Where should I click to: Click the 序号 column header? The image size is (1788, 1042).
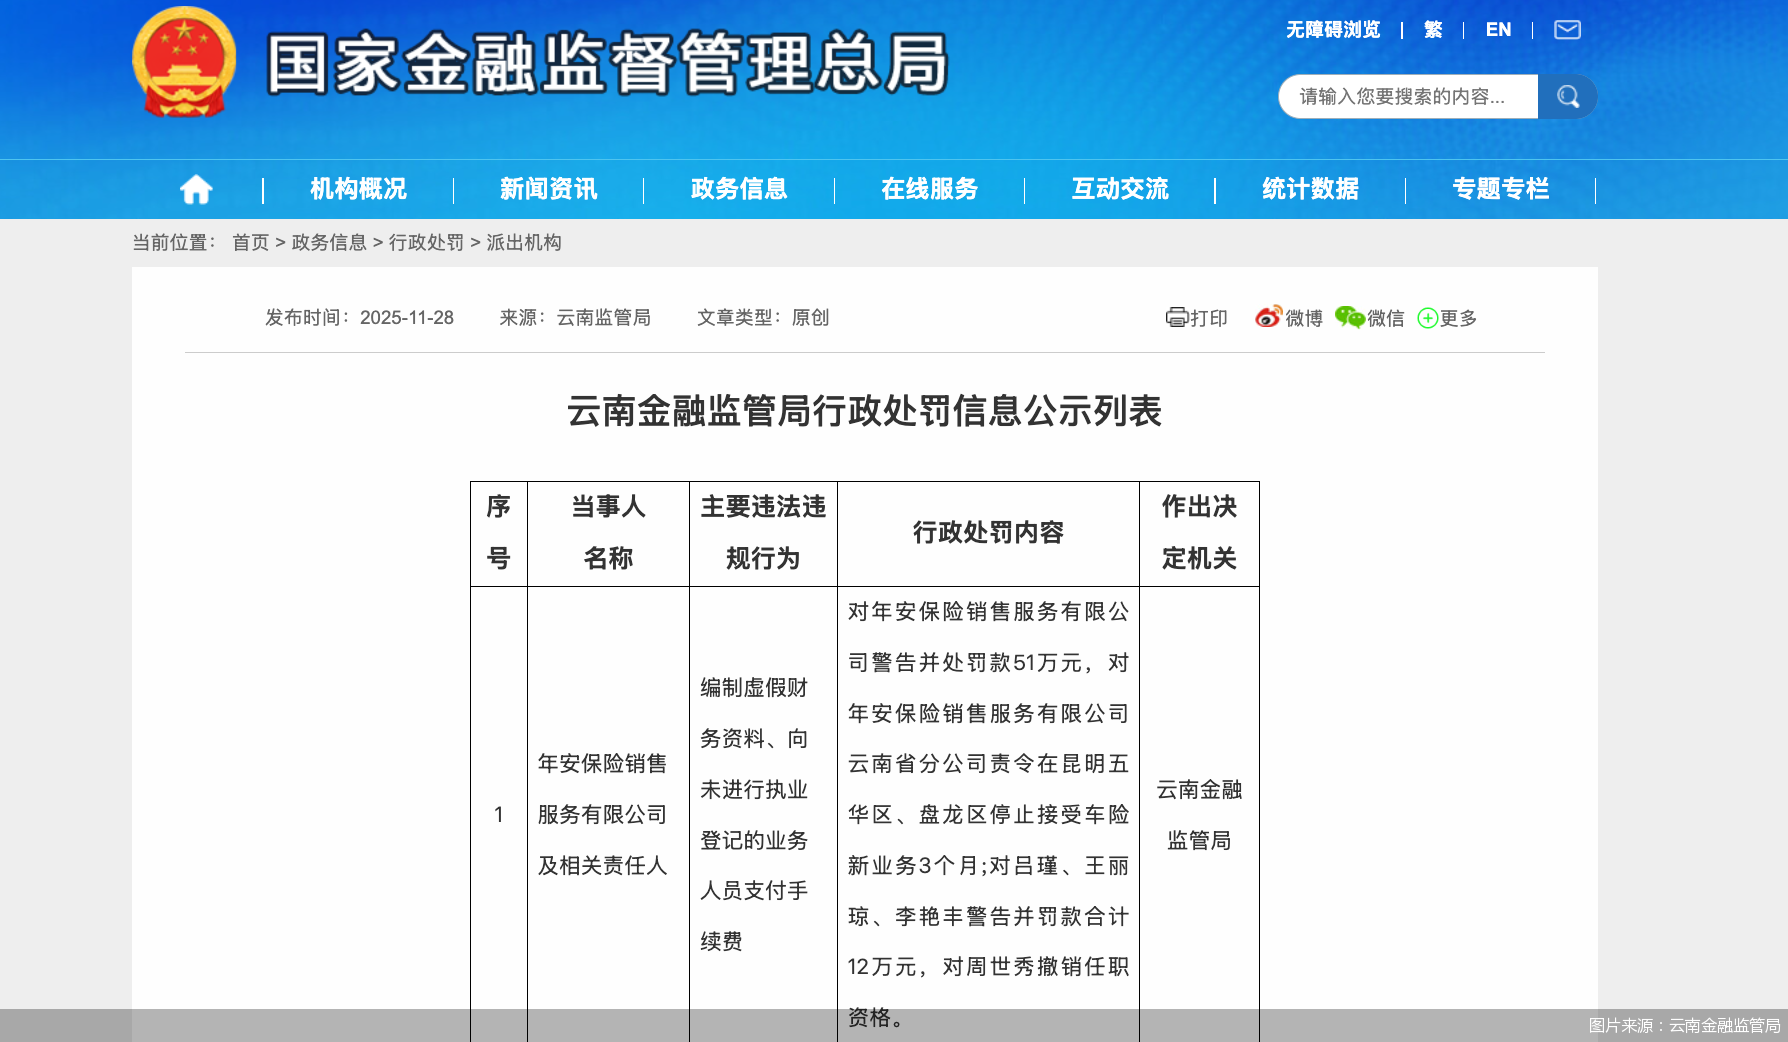pos(498,533)
